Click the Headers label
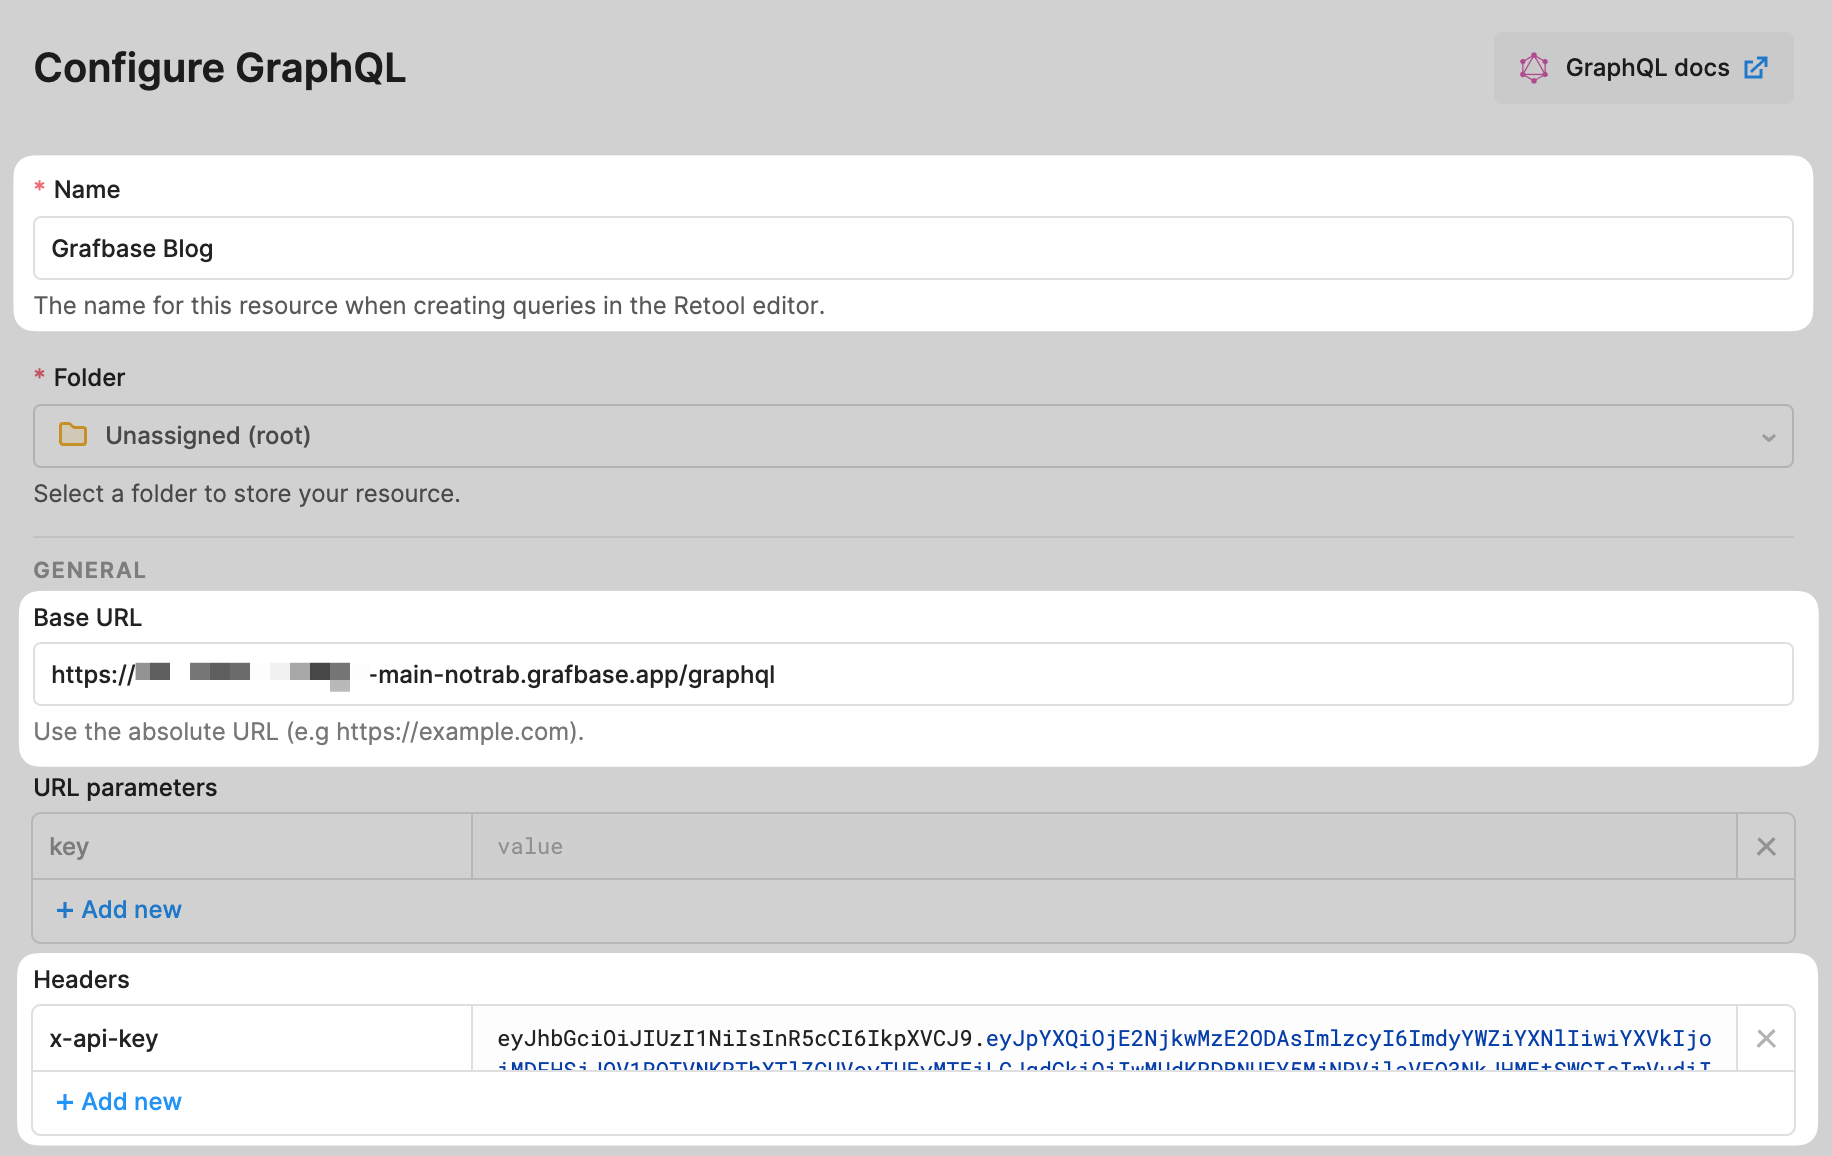The width and height of the screenshot is (1832, 1156). coord(82,980)
